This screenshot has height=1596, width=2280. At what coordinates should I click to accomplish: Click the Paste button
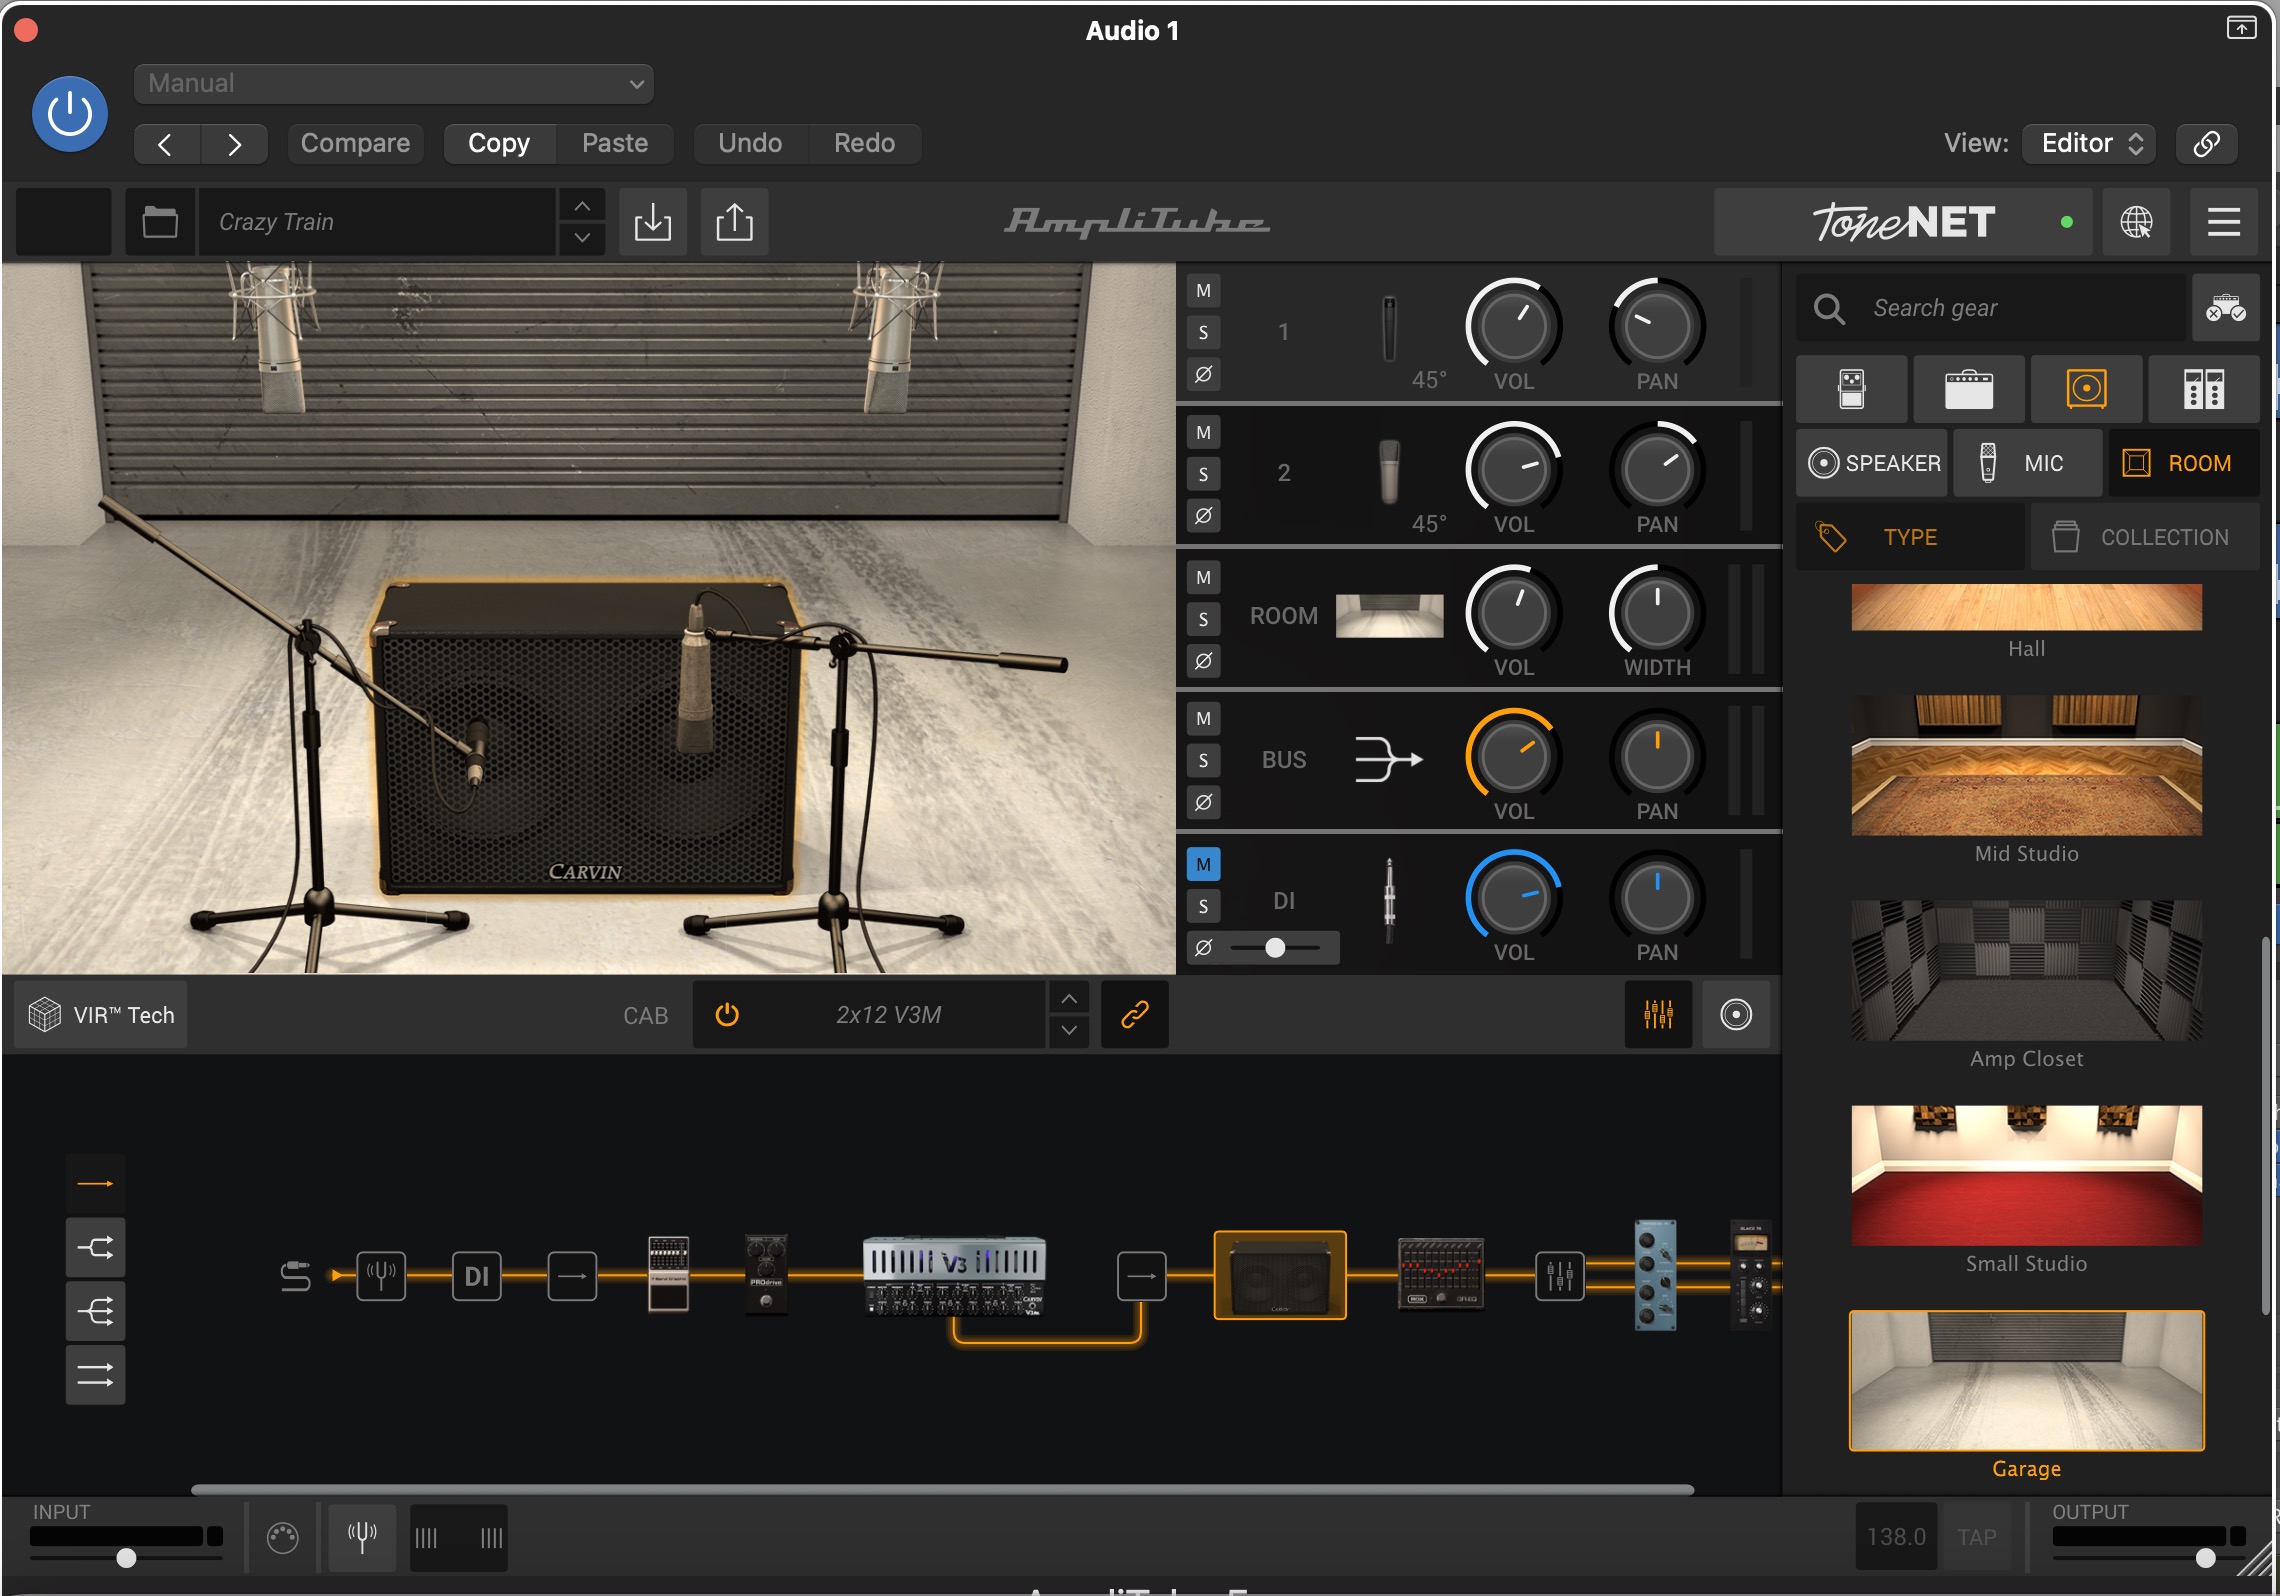click(615, 143)
